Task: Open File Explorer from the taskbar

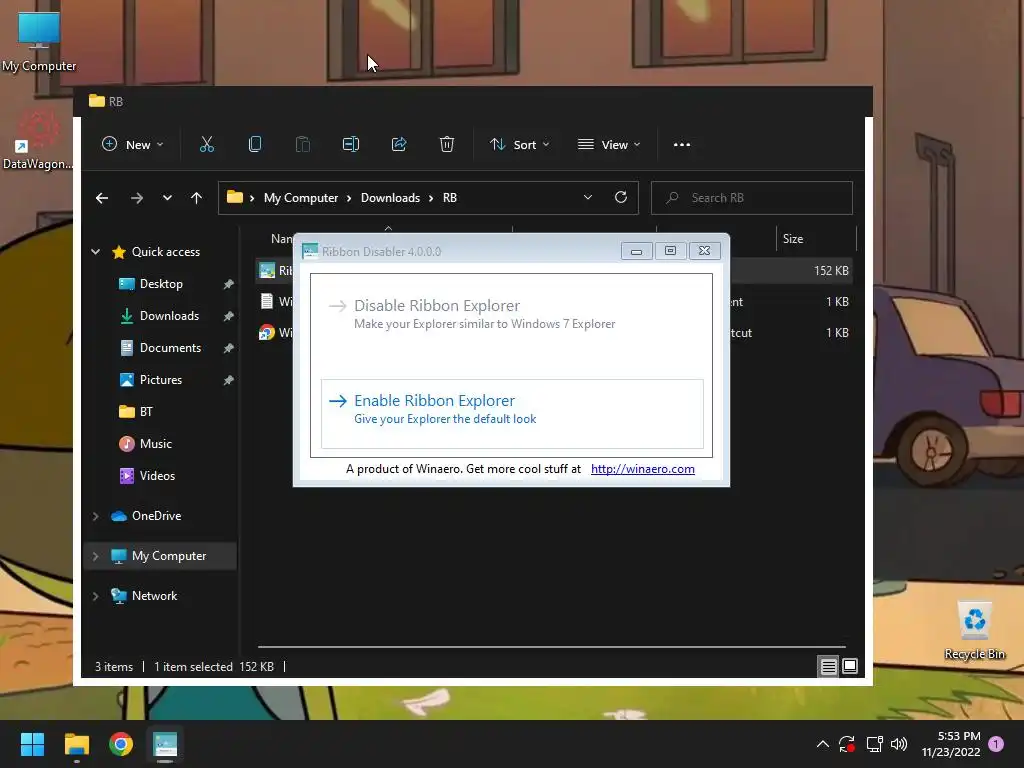Action: [x=76, y=744]
